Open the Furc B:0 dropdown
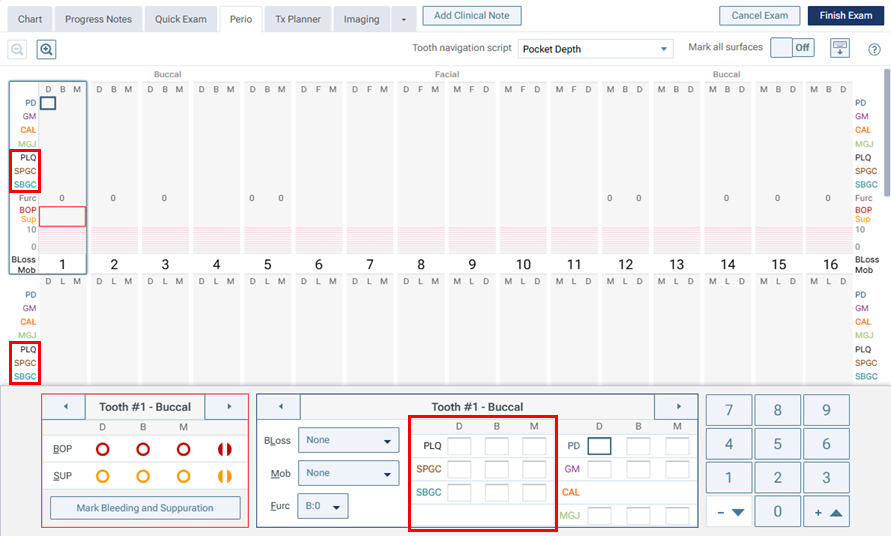The height and width of the screenshot is (536, 891). [323, 507]
